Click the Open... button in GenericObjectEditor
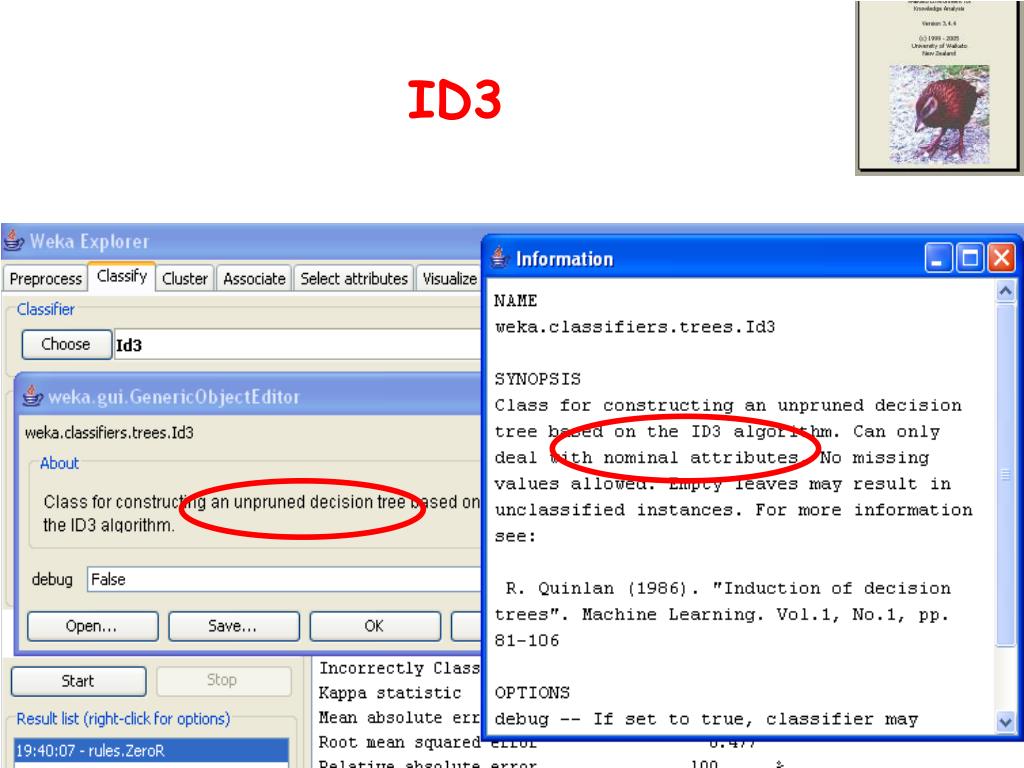The height and width of the screenshot is (768, 1024). [x=92, y=626]
